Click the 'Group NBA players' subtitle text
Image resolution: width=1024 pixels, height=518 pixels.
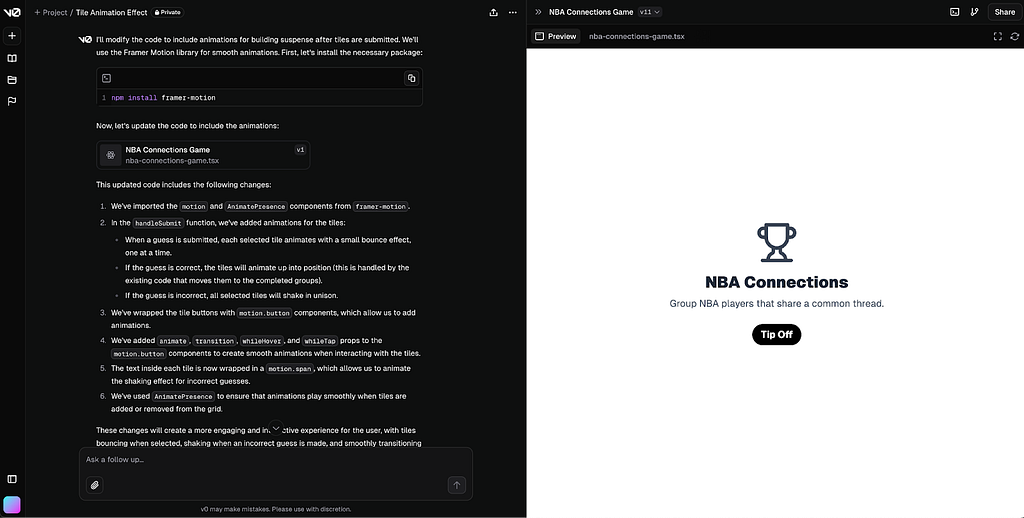click(x=776, y=304)
